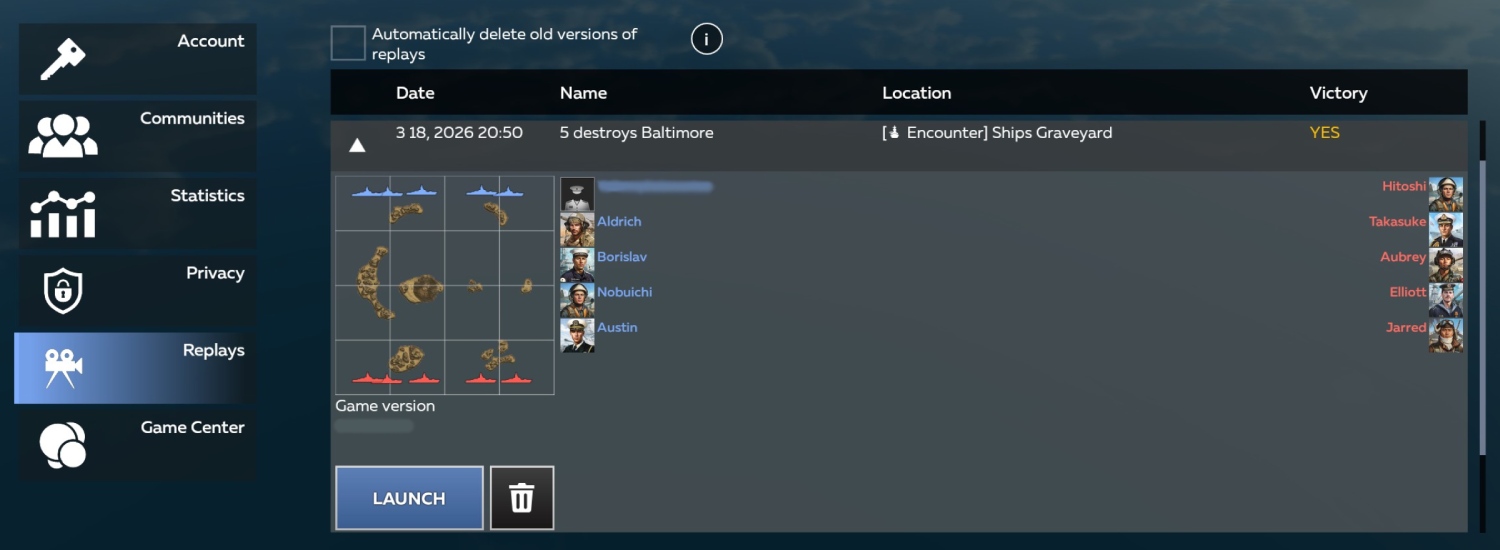
Task: Sort replays by Victory column header
Action: point(1338,93)
